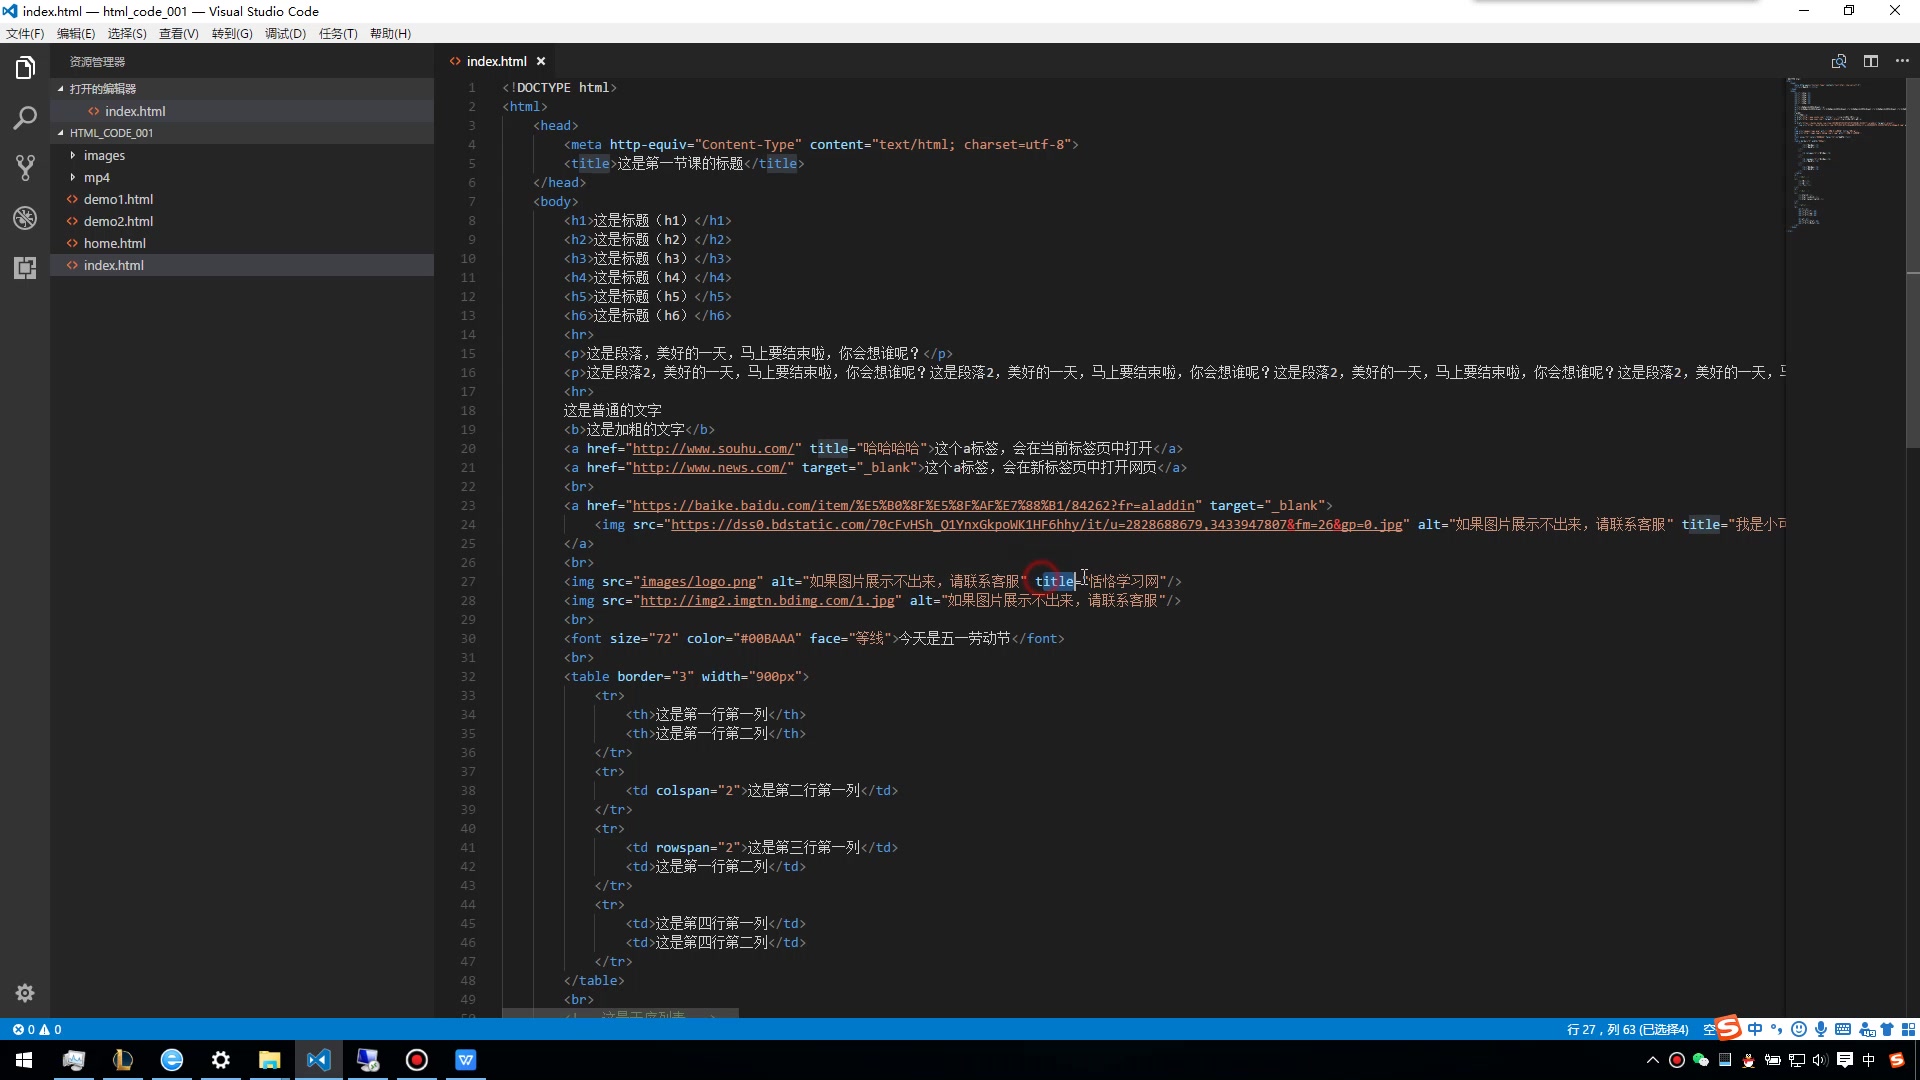Expand the images folder

(104, 155)
